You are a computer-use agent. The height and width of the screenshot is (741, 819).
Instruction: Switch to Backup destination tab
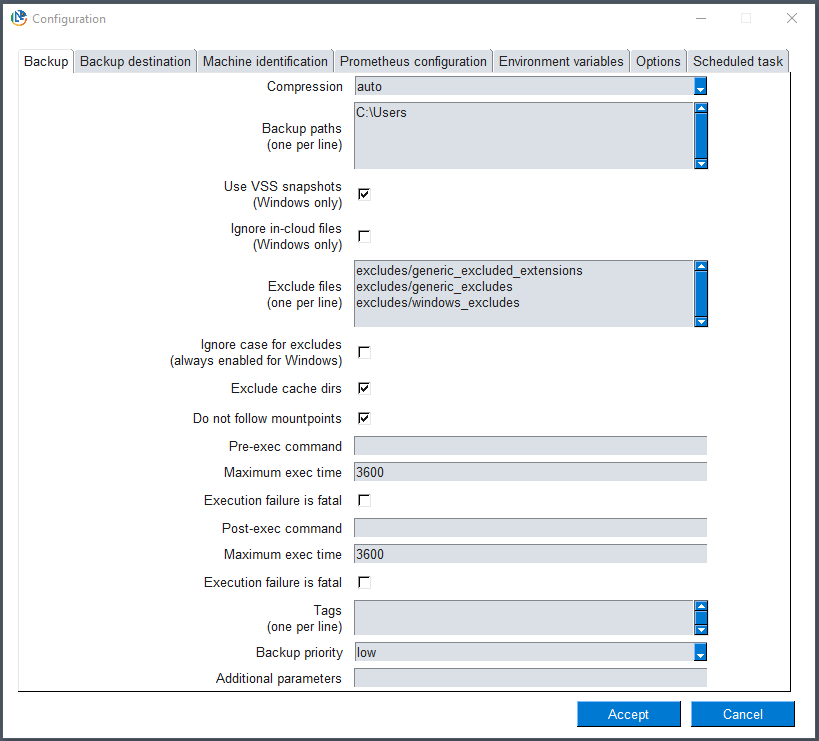(x=135, y=62)
